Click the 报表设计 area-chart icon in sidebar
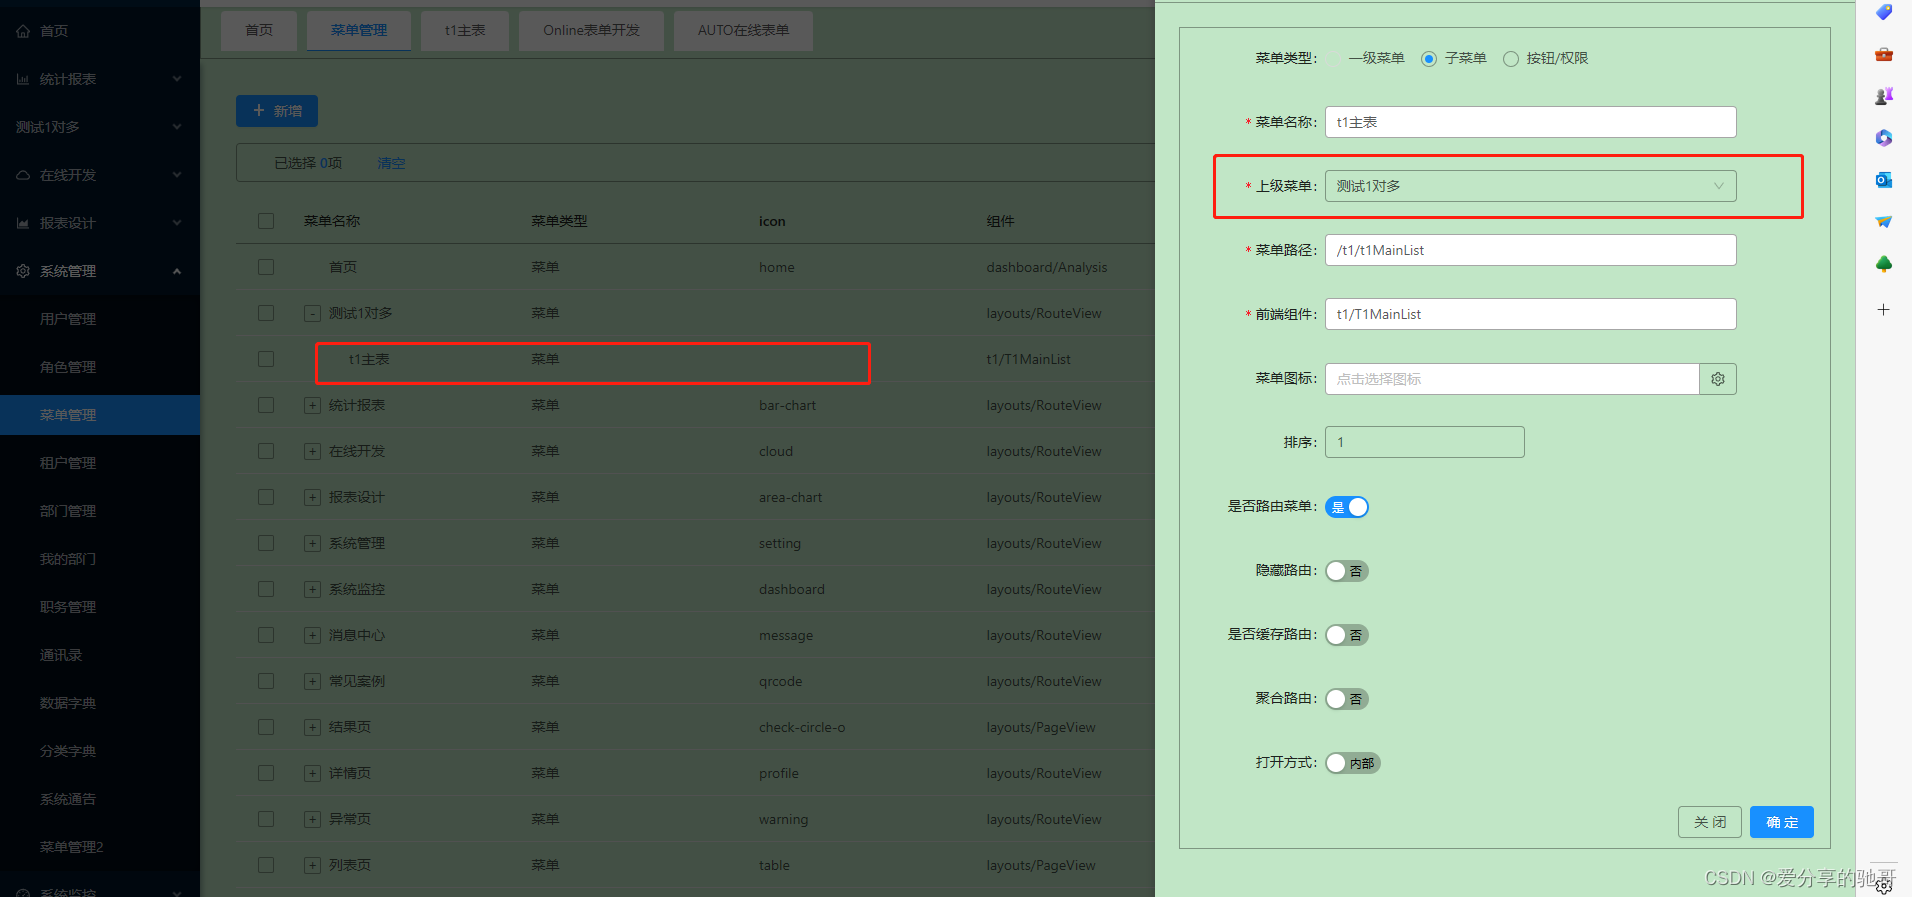This screenshot has height=897, width=1912. (x=23, y=223)
